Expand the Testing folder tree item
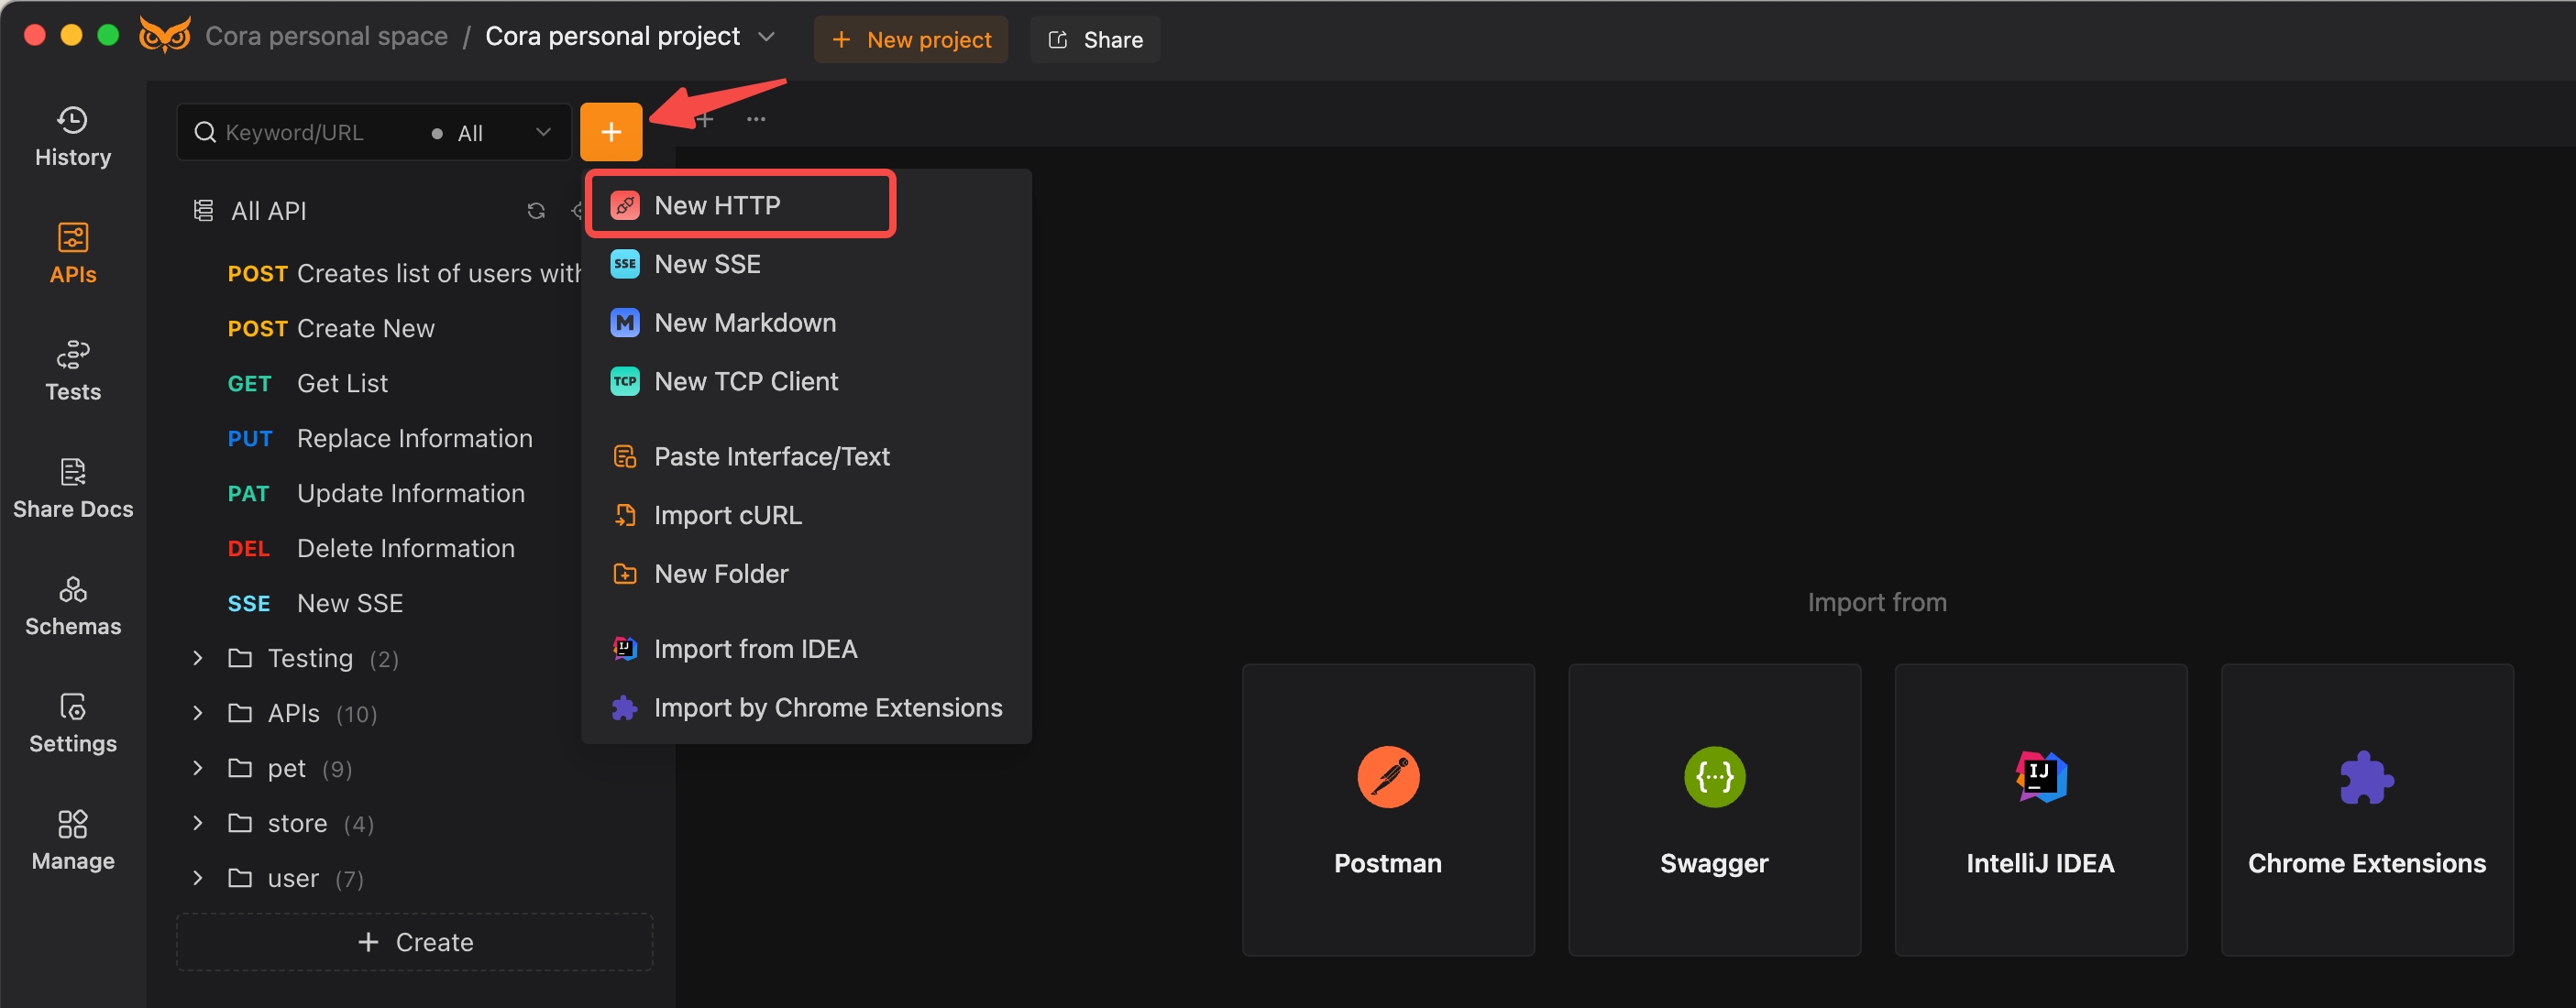Screen dimensions: 2576x1008 click(x=195, y=657)
